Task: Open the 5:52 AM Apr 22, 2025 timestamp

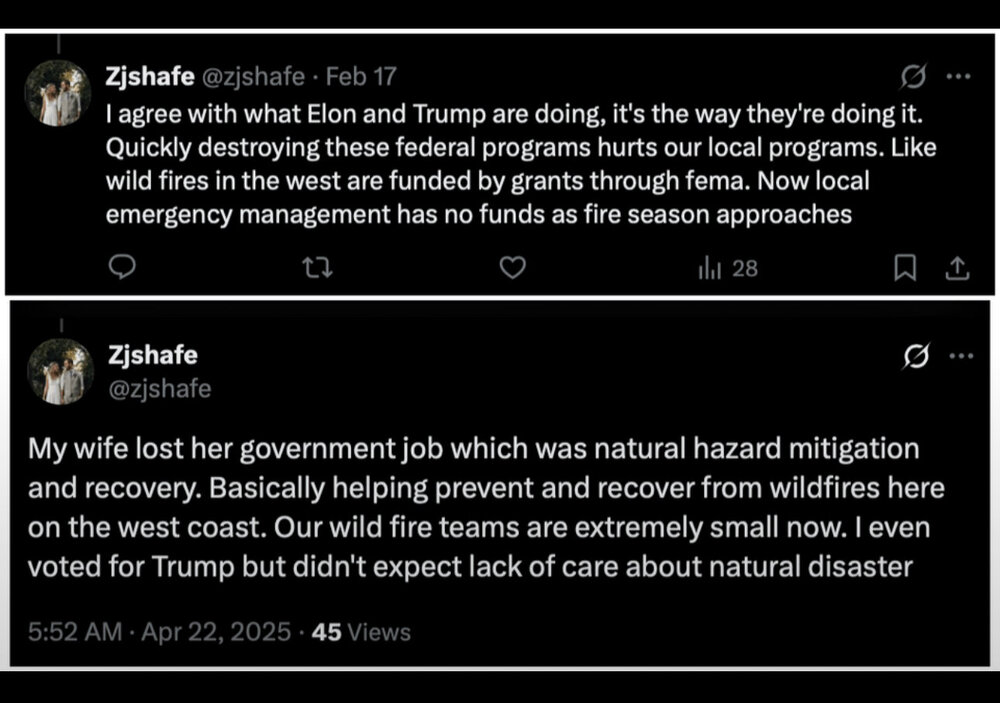Action: click(159, 632)
